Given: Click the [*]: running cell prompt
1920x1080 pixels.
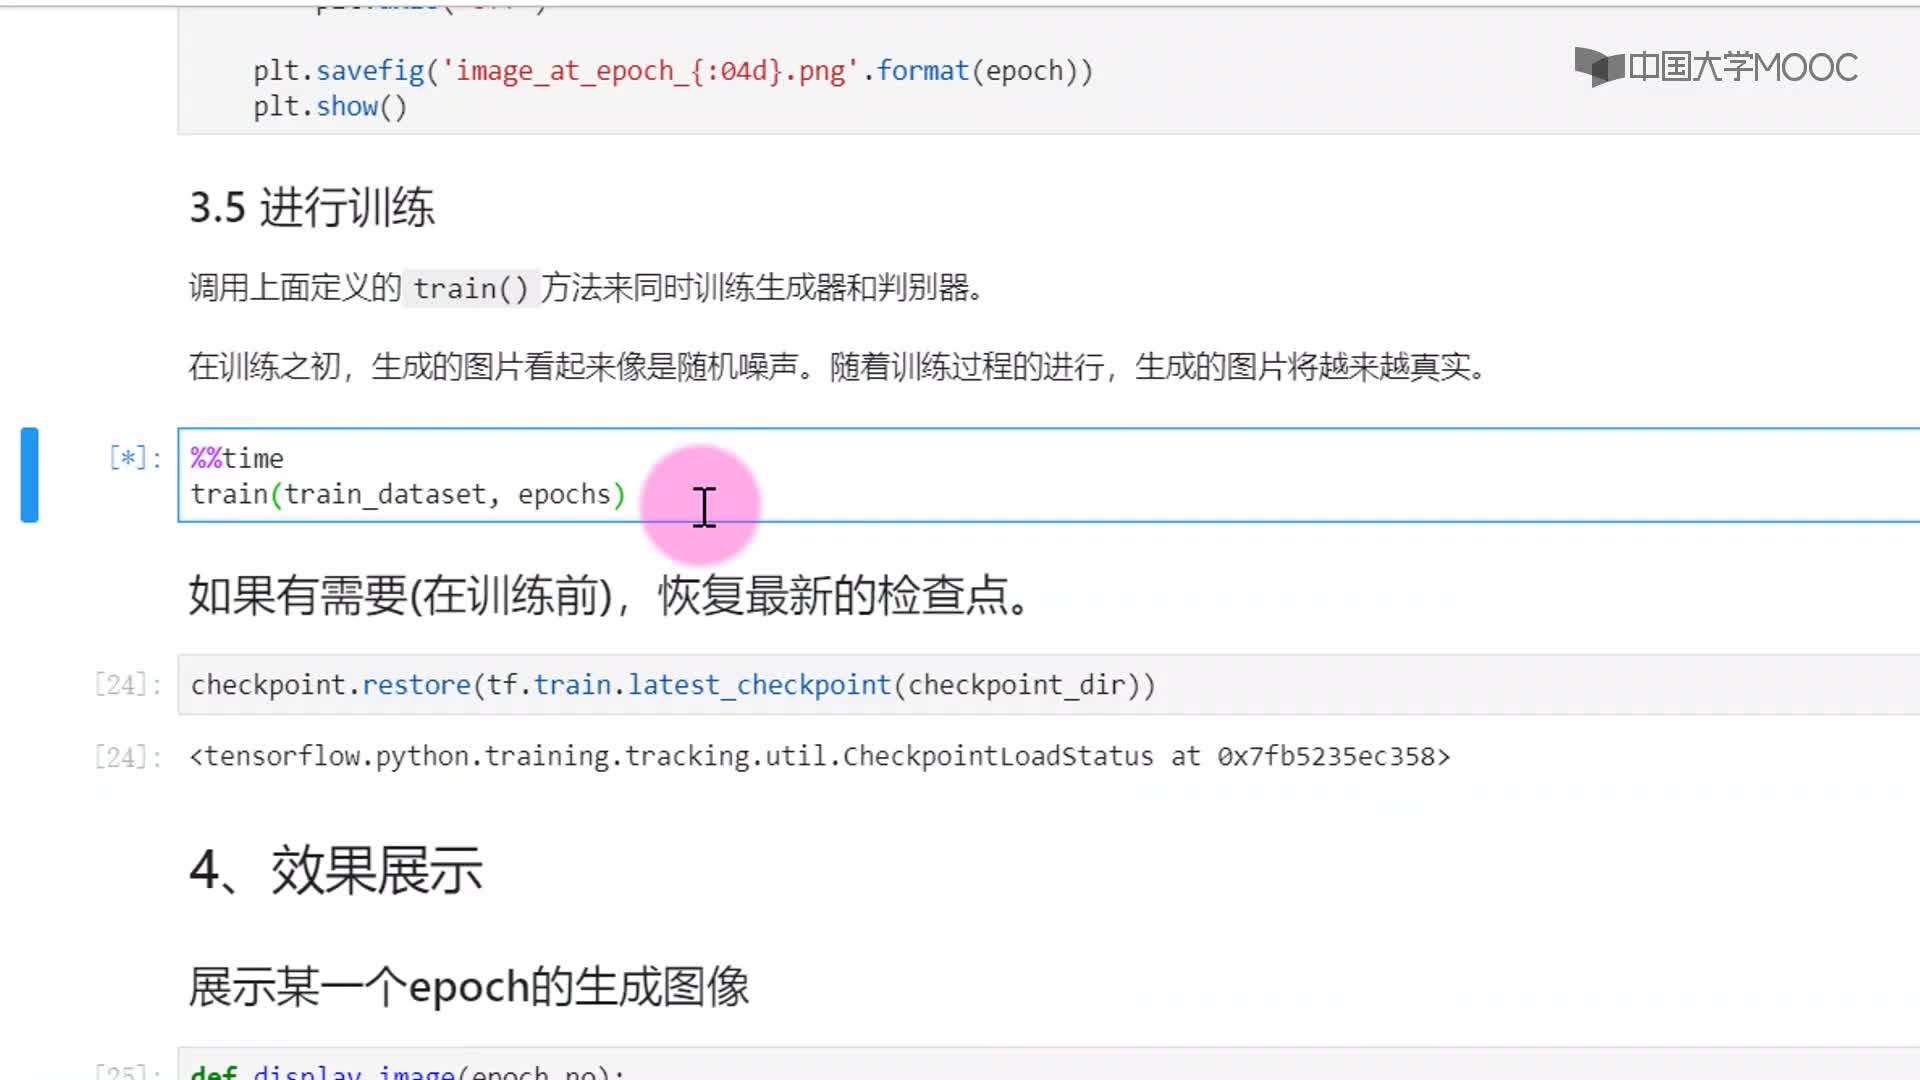Looking at the screenshot, I should click(x=135, y=458).
